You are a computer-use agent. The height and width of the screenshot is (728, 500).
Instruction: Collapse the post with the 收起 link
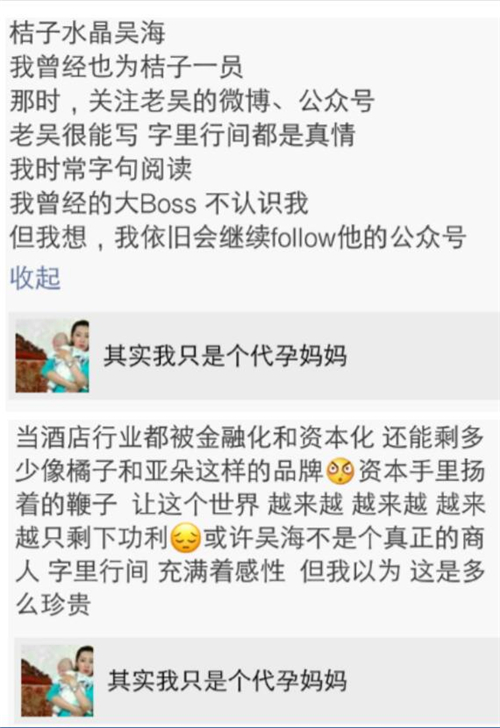35,278
